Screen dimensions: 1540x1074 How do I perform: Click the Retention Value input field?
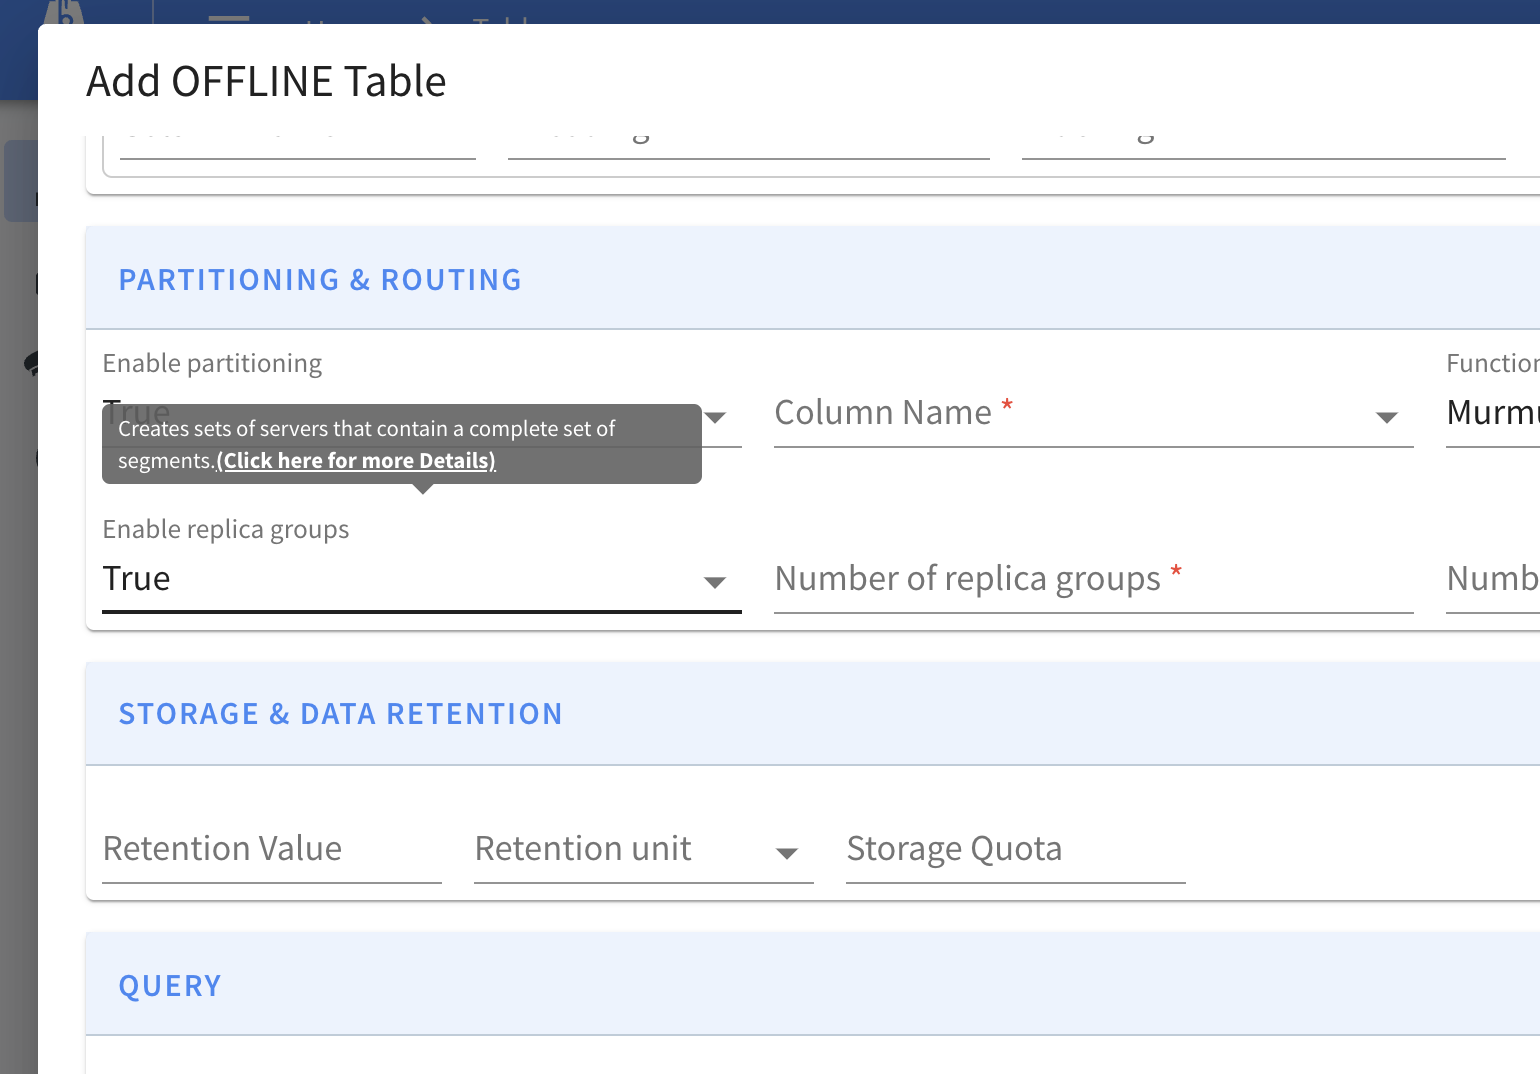pos(271,850)
